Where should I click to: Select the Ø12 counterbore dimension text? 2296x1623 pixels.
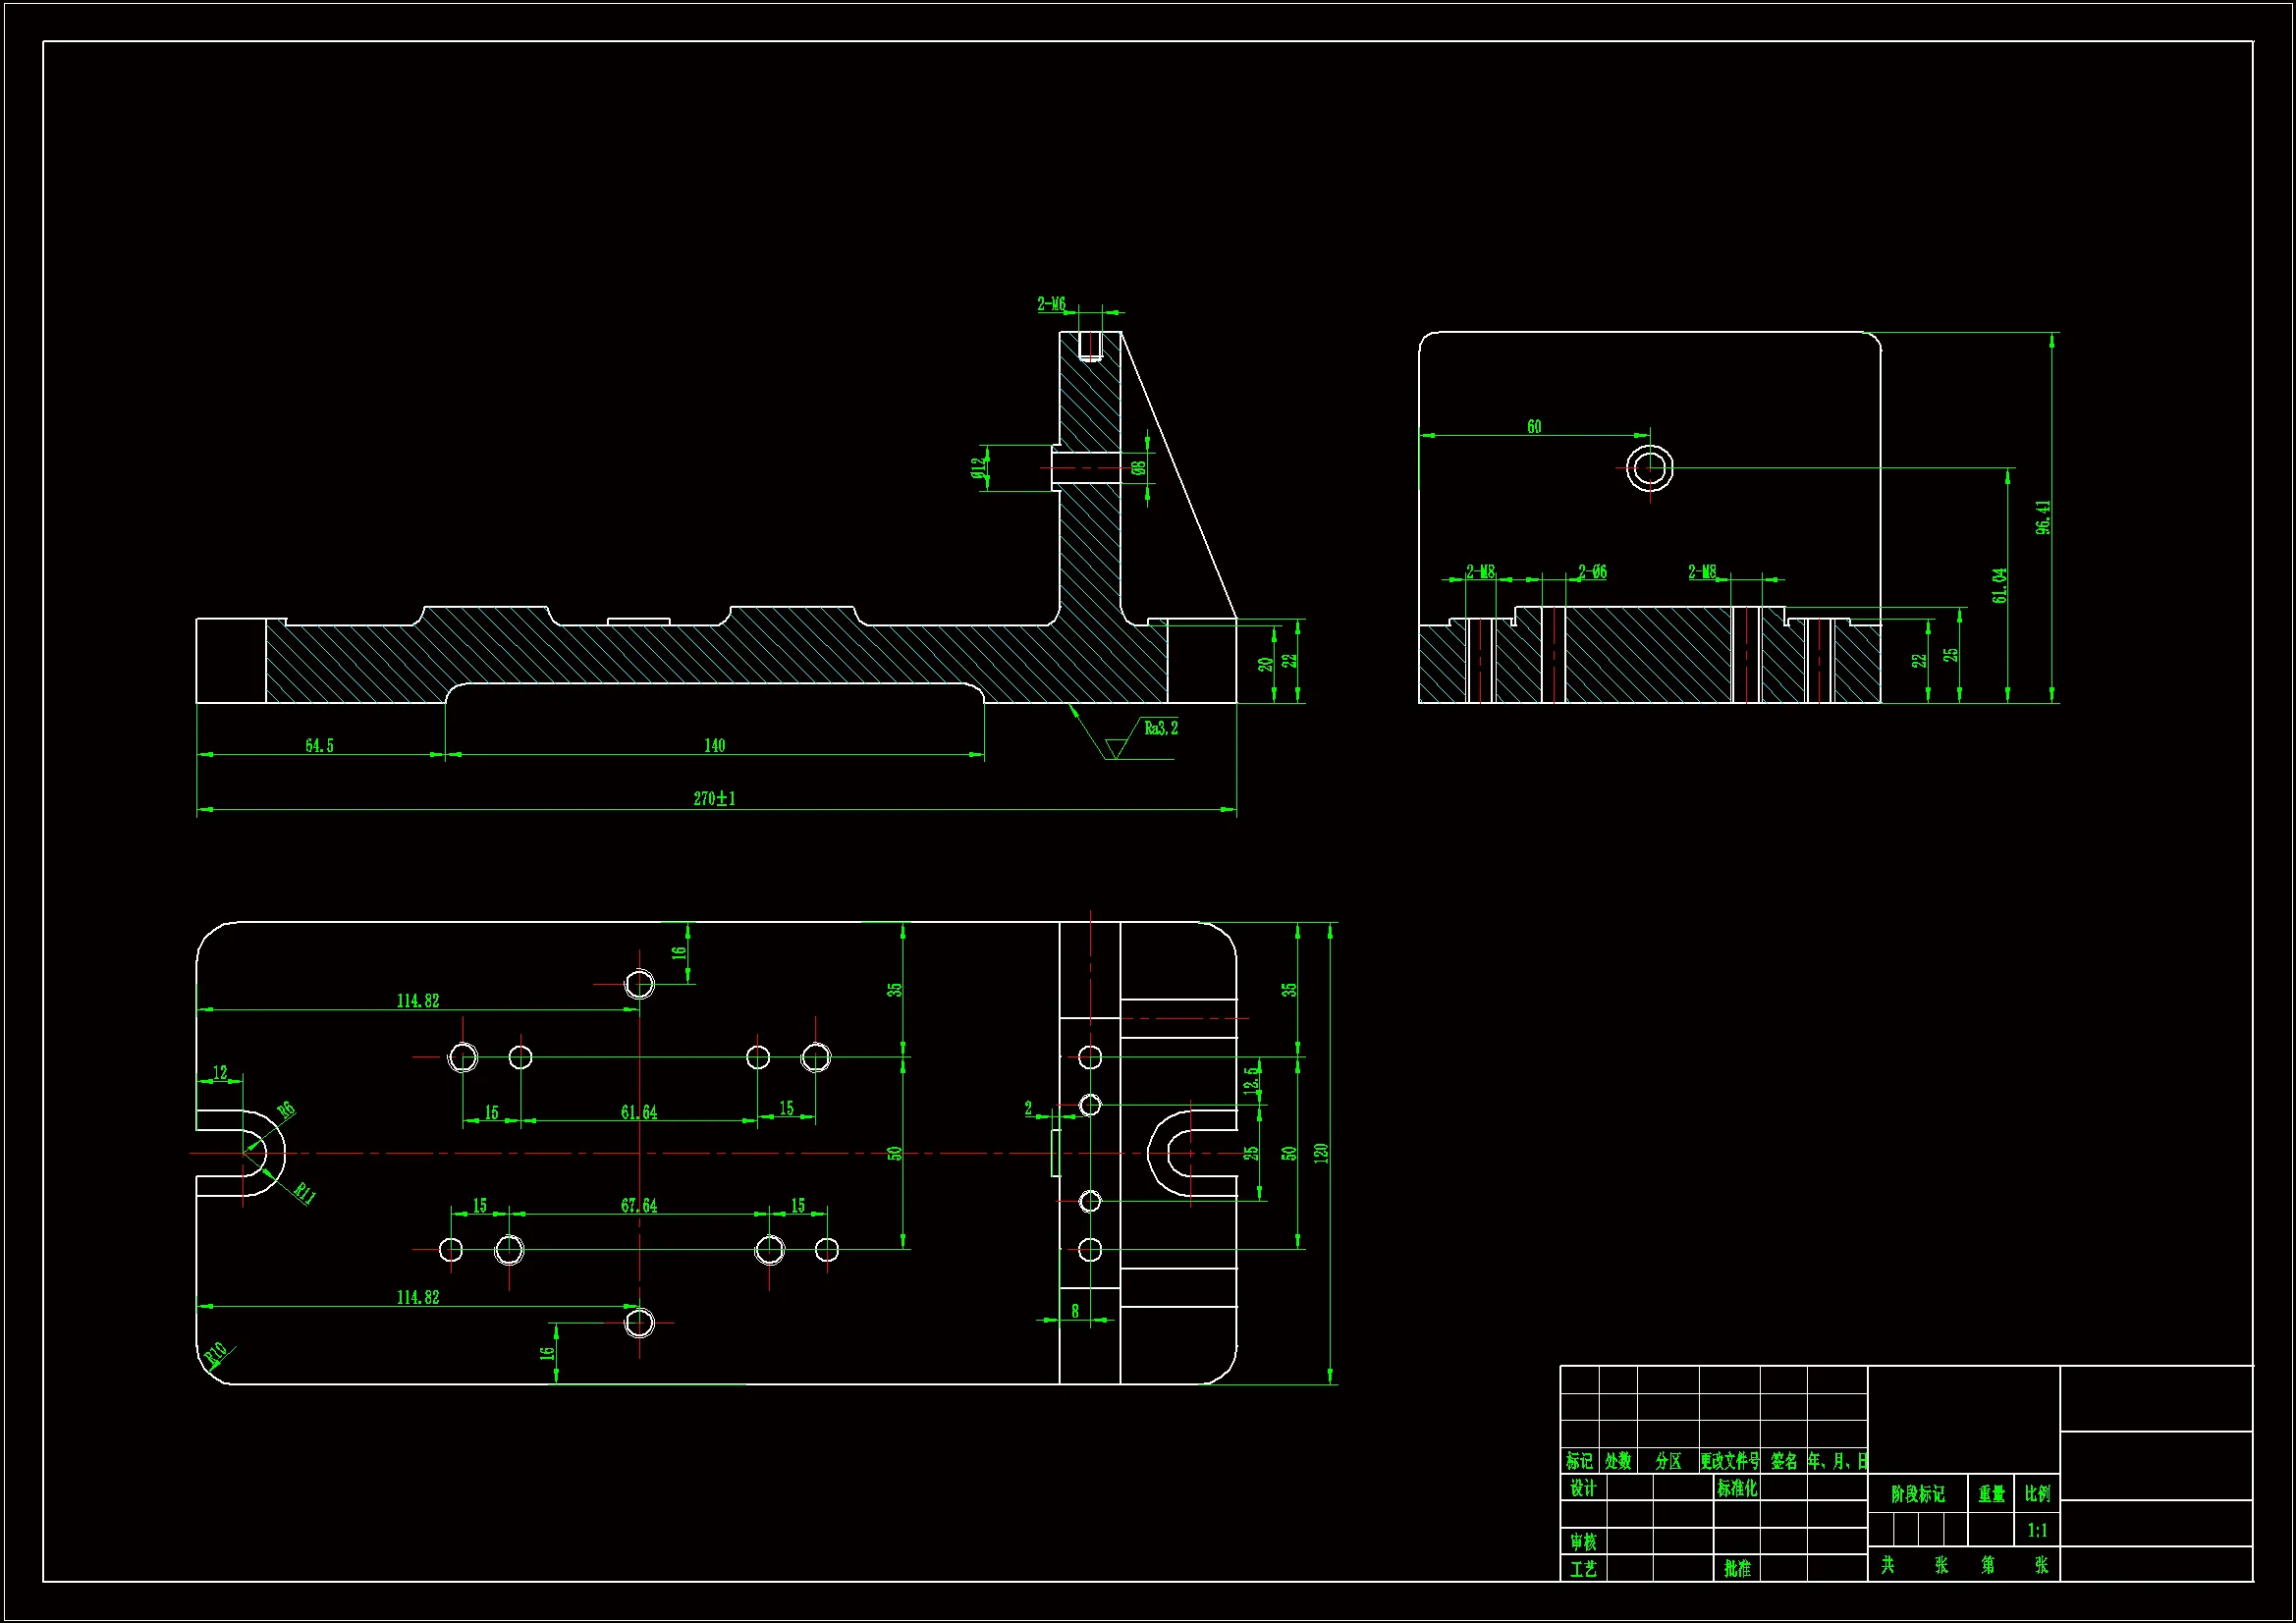pos(978,467)
